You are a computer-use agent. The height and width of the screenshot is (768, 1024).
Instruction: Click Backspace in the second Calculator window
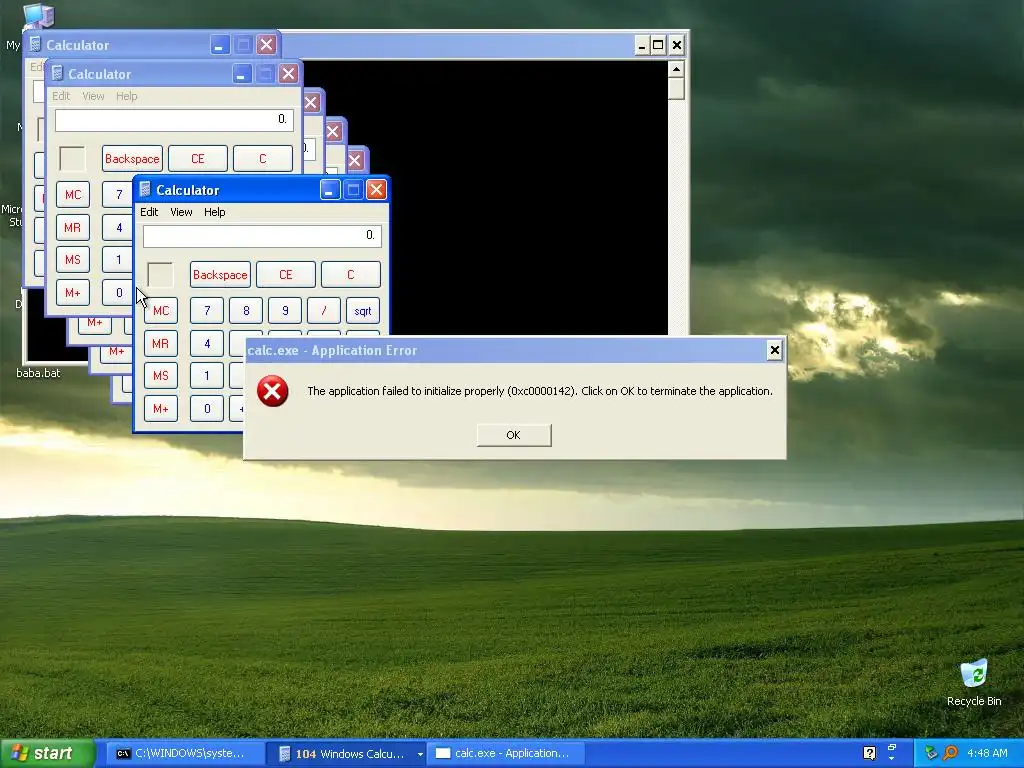tap(132, 159)
